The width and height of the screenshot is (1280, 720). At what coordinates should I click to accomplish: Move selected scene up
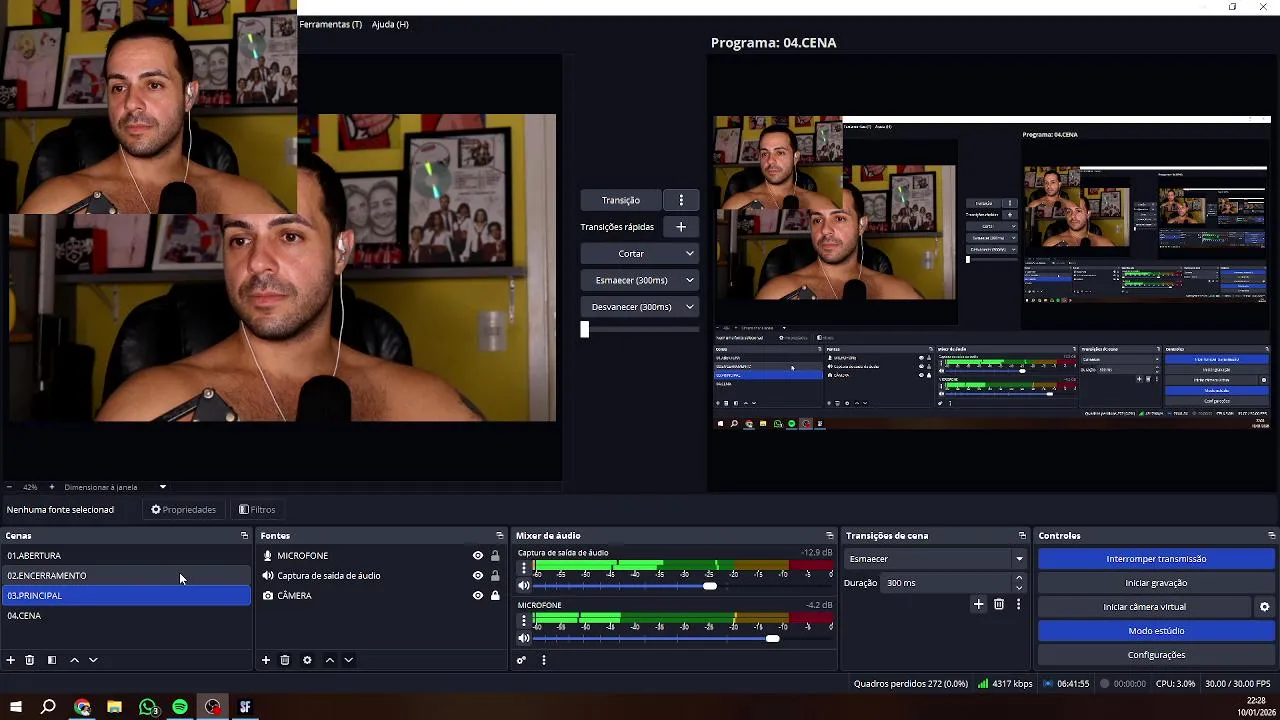pos(74,660)
